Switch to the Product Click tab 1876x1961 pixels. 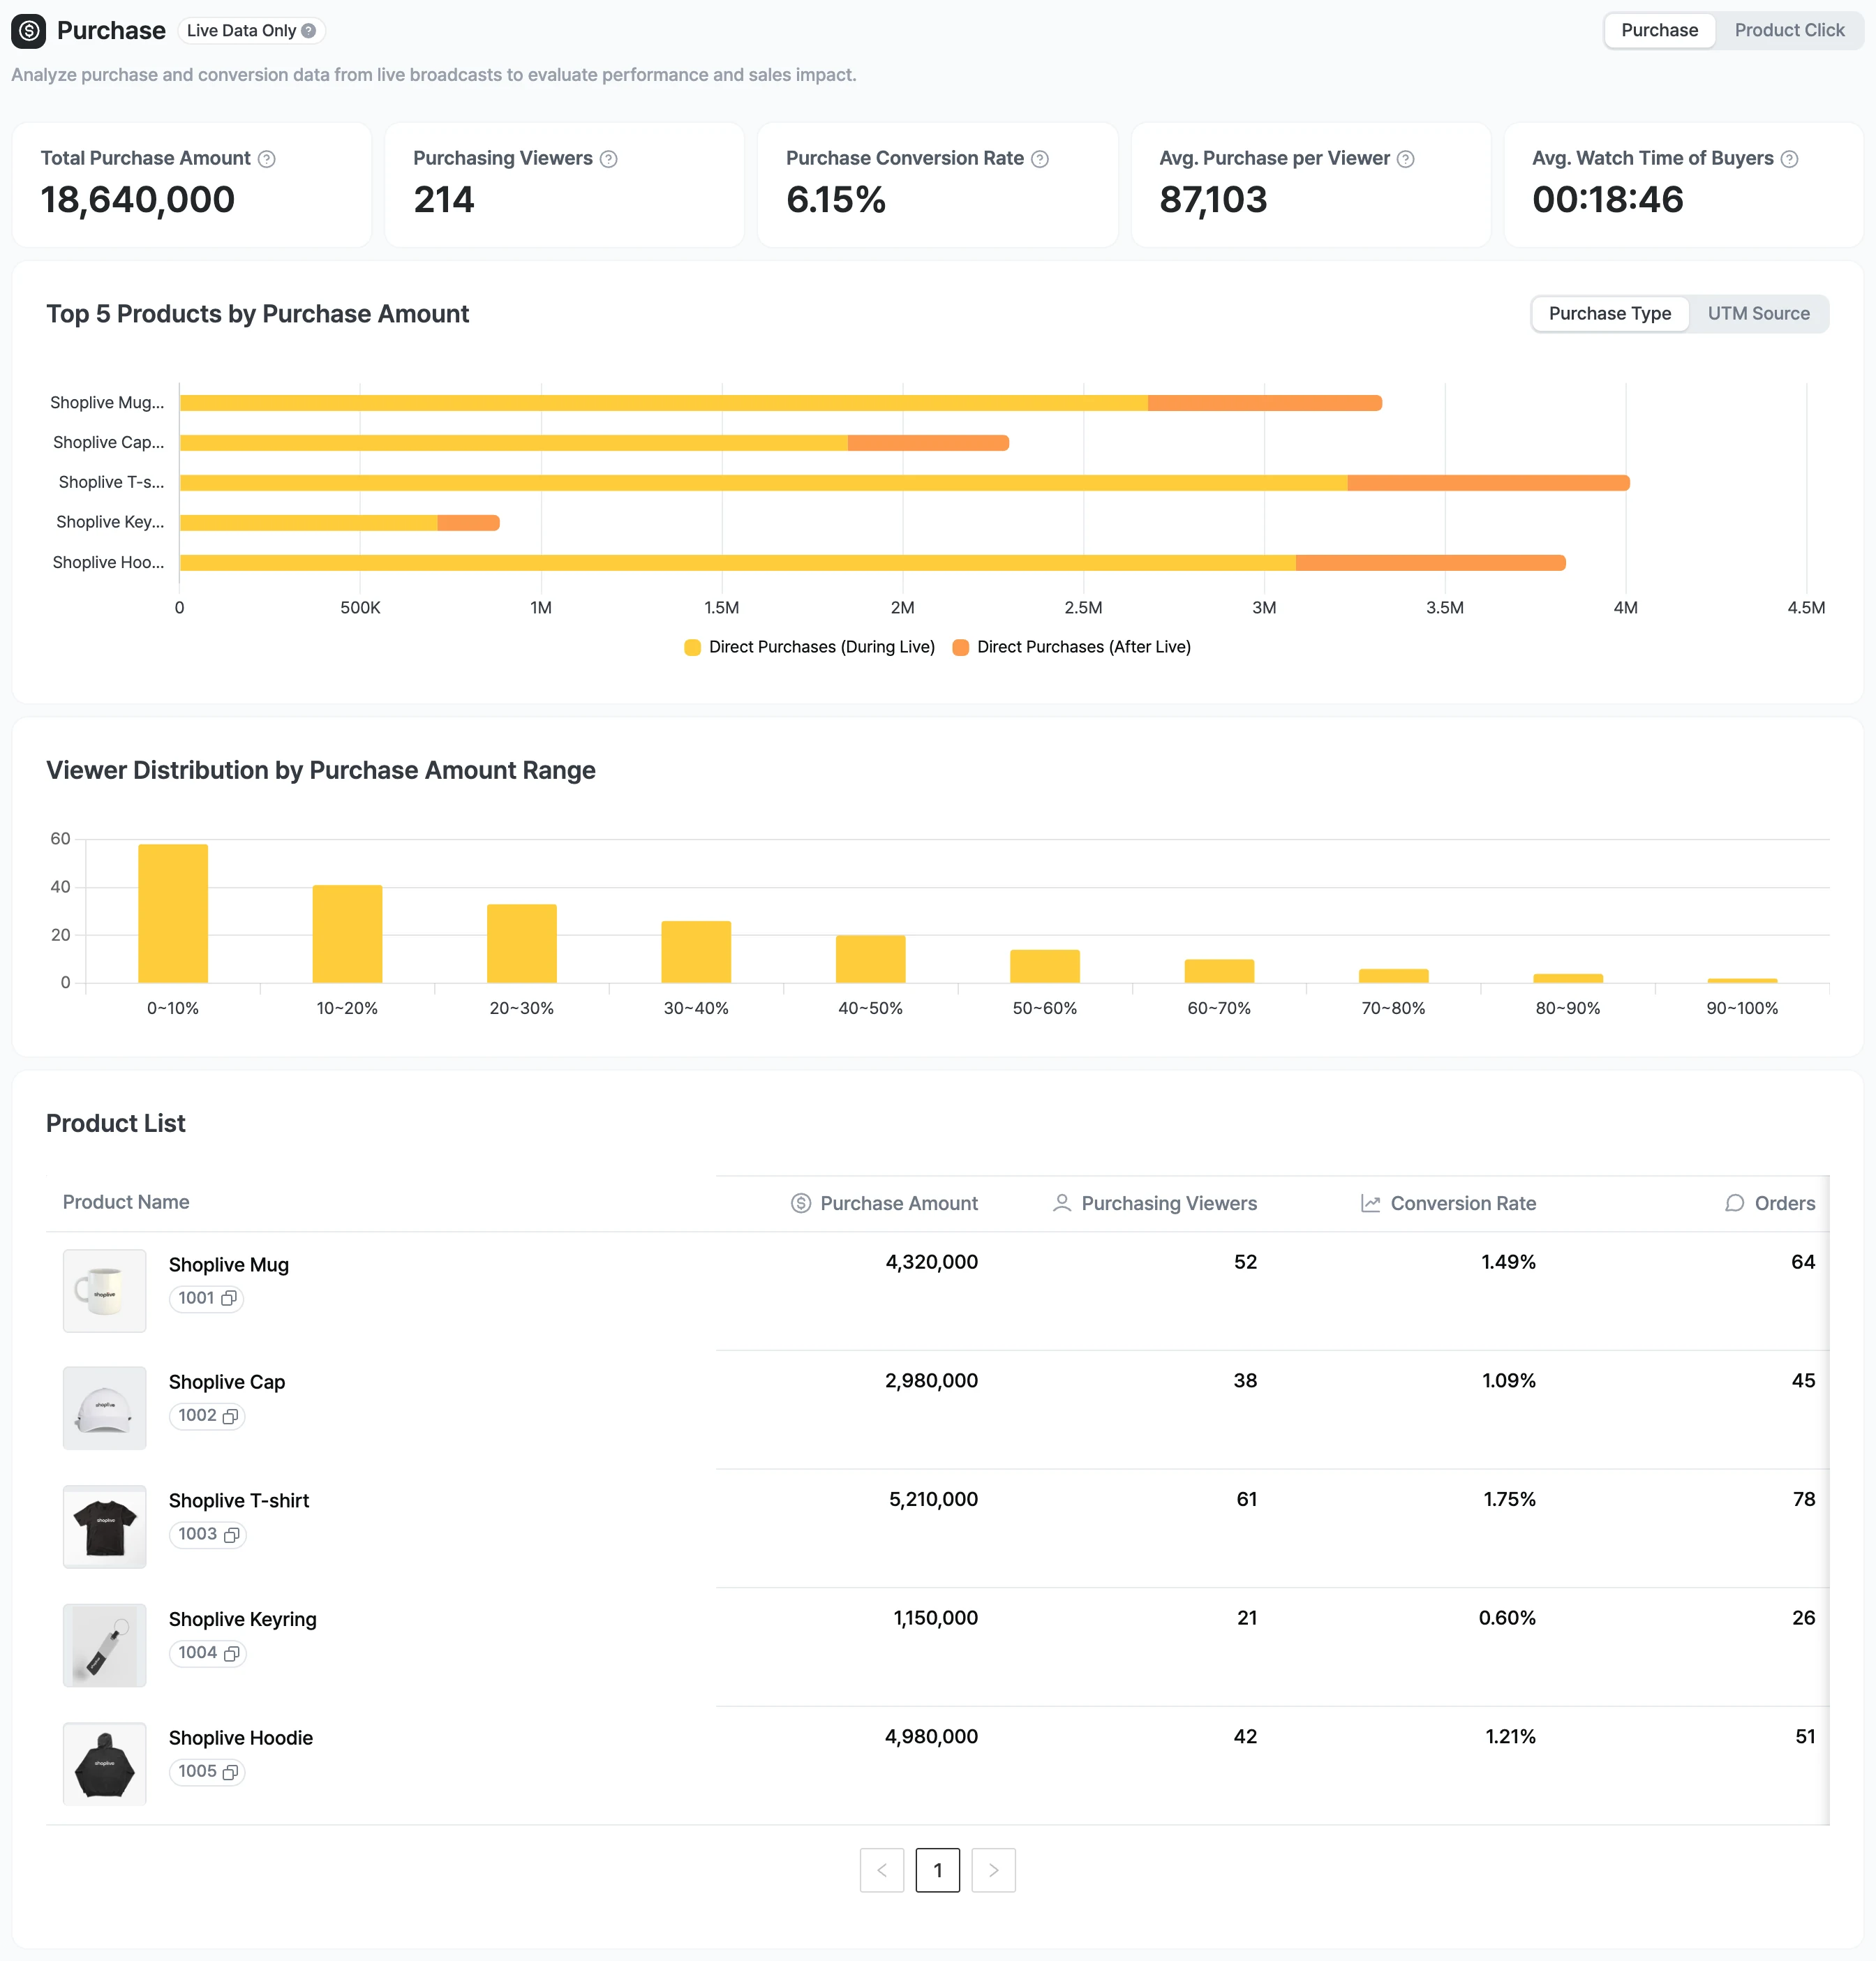point(1789,31)
